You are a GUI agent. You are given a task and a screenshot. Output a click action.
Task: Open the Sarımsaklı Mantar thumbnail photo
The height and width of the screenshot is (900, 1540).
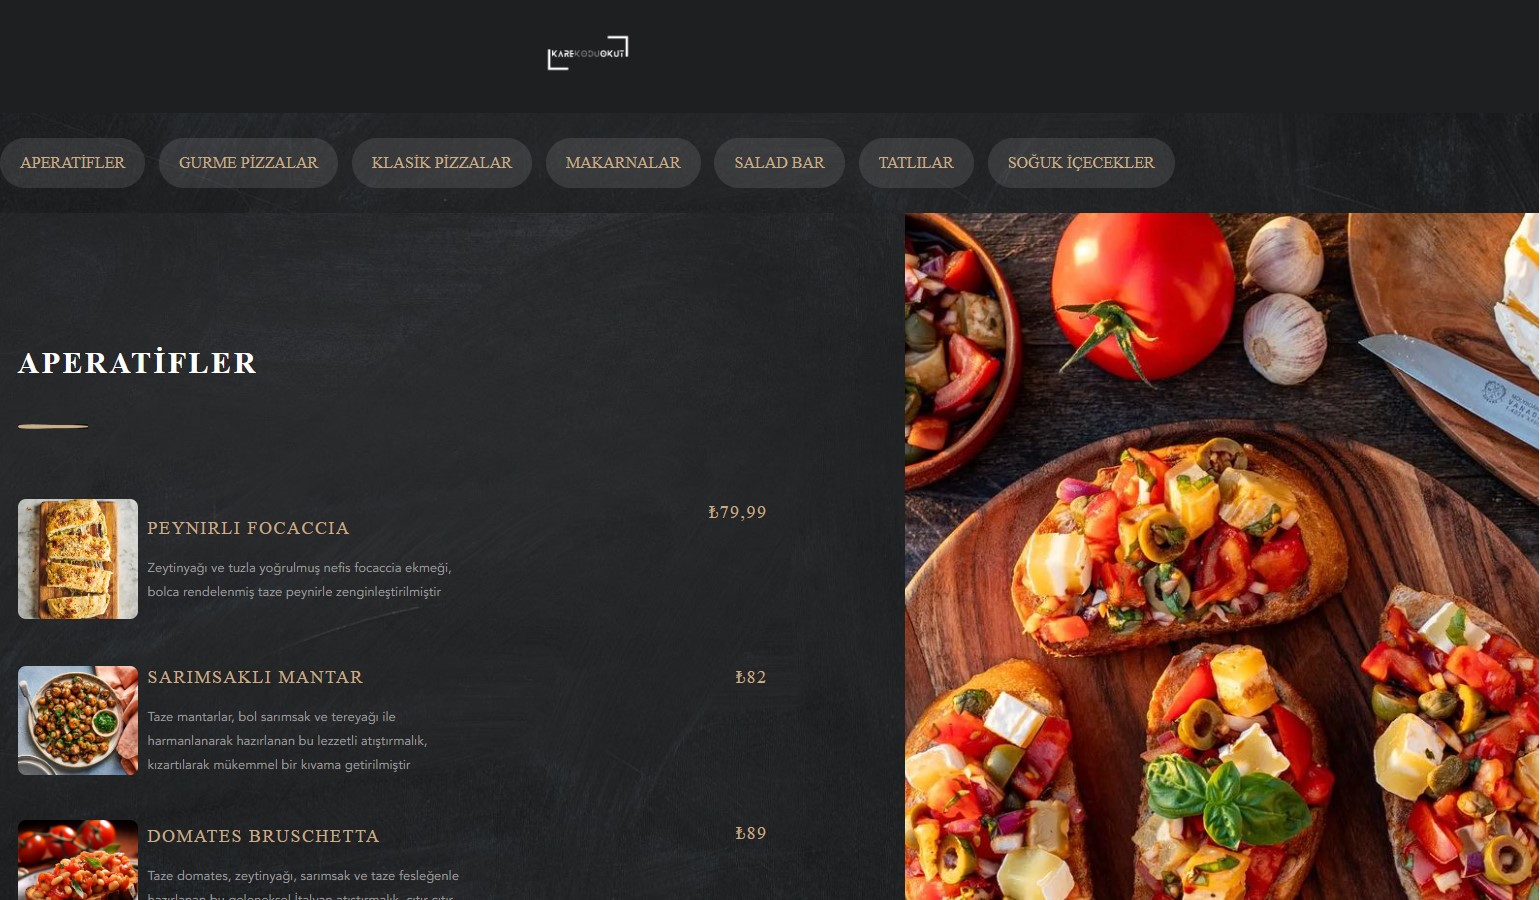point(78,721)
